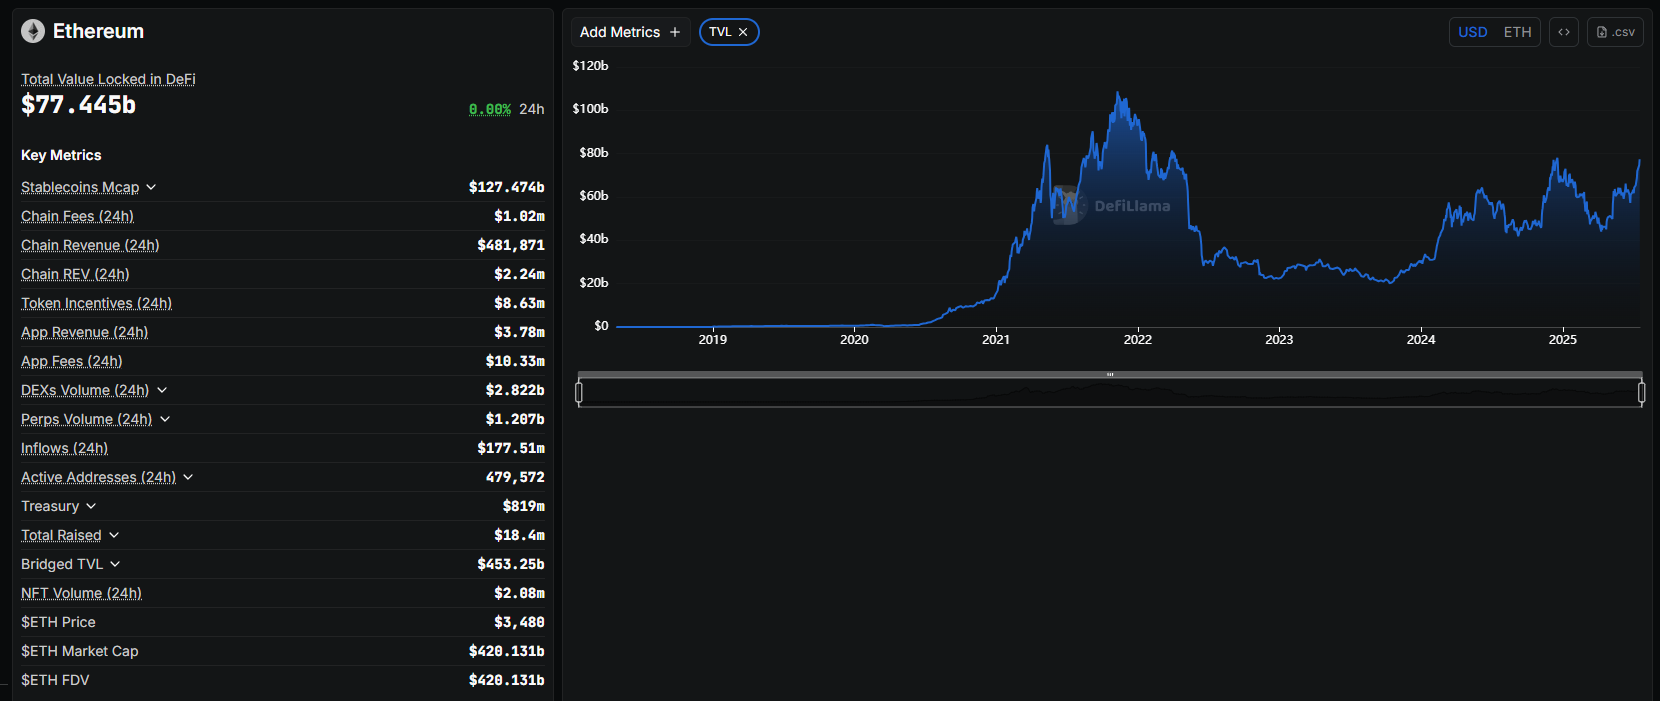Viewport: 1660px width, 701px height.
Task: Click the $1.207b Perps volume value
Action: coord(515,419)
